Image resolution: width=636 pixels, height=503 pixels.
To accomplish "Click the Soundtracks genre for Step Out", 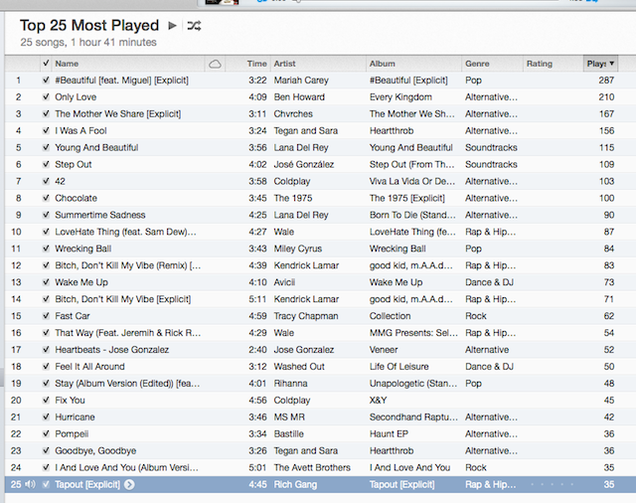I will click(491, 164).
